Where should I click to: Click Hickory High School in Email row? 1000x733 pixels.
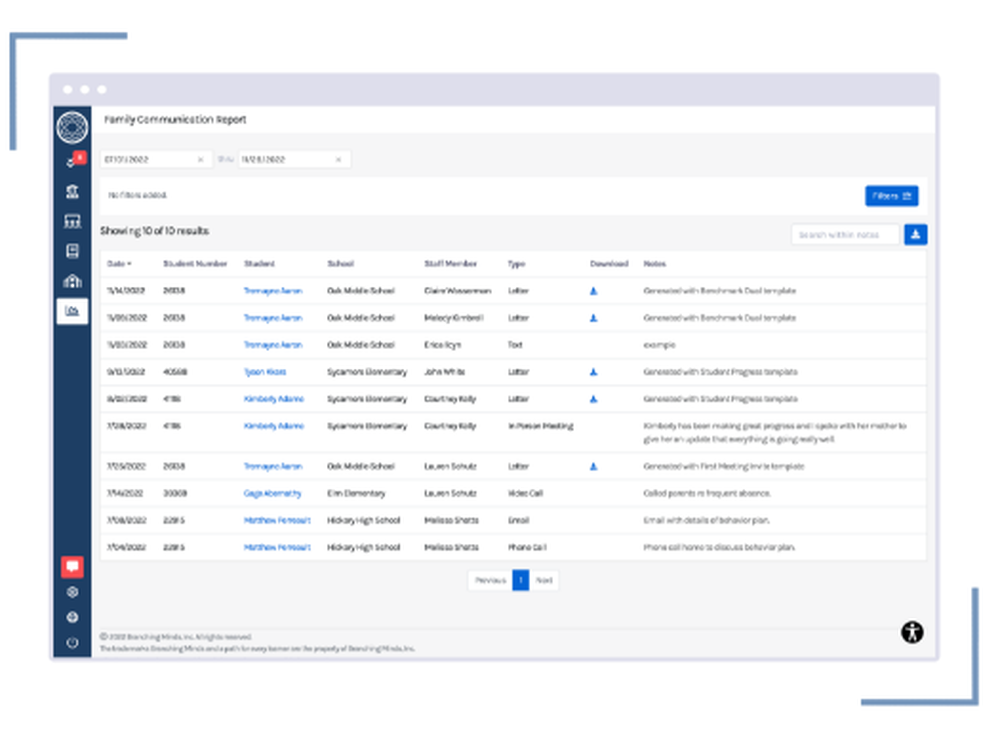(364, 521)
